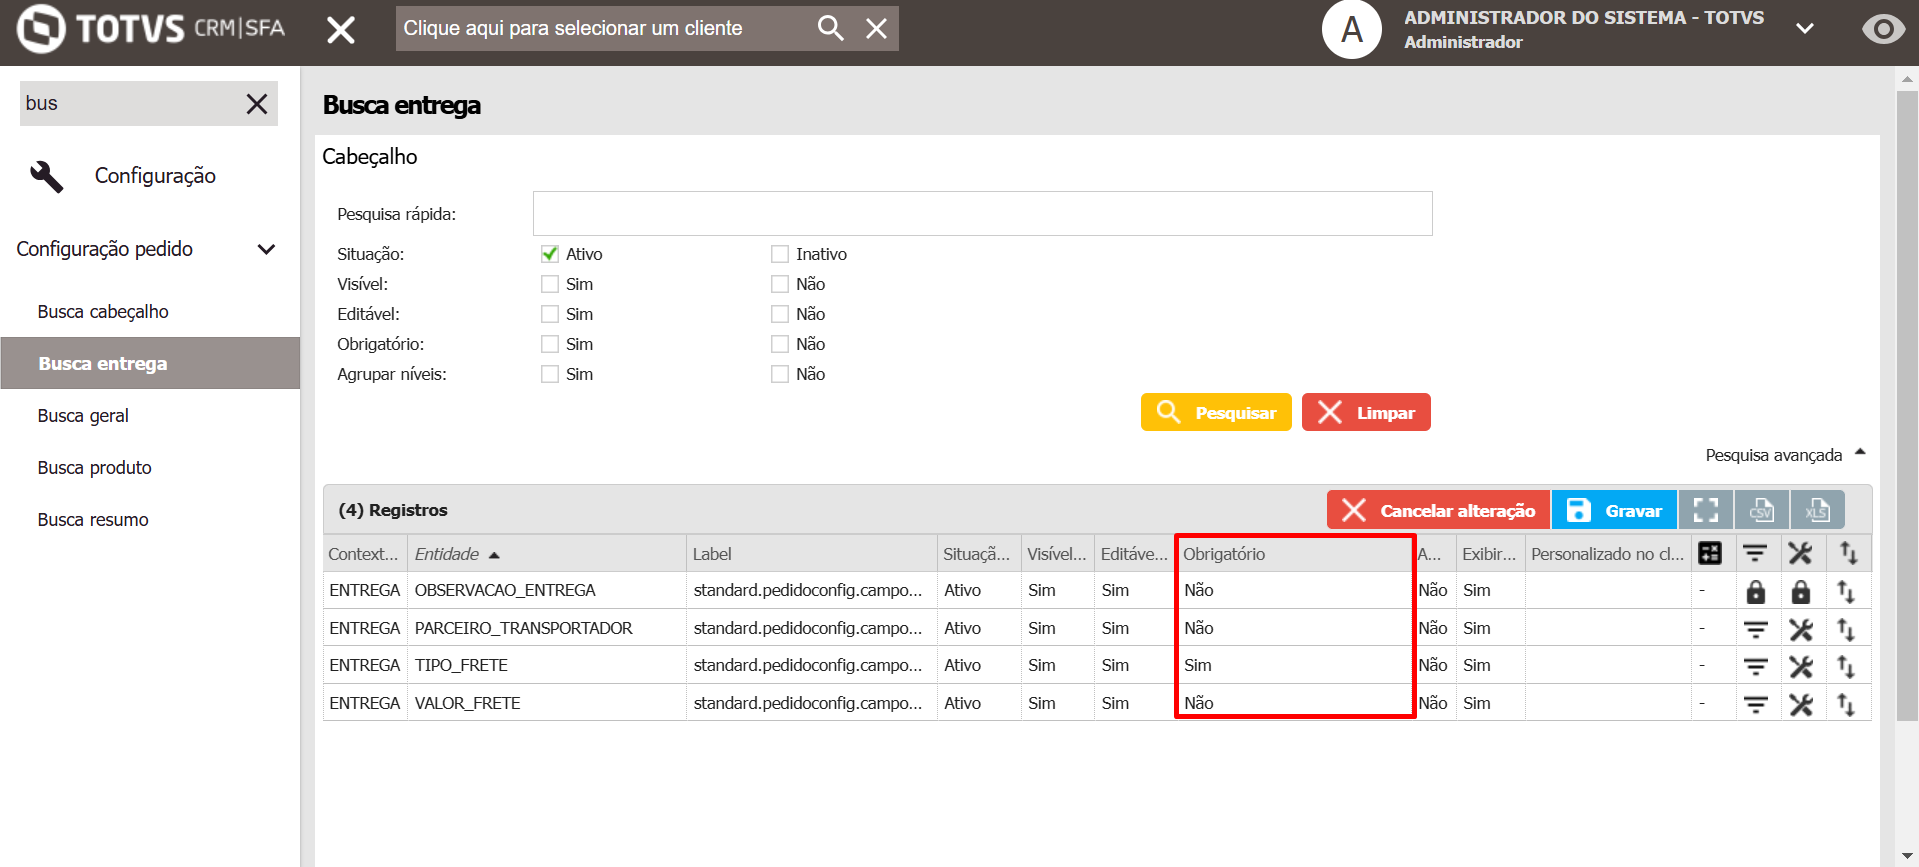Click tools icon in TIPO_FRETE row
Image resolution: width=1919 pixels, height=867 pixels.
(1800, 666)
